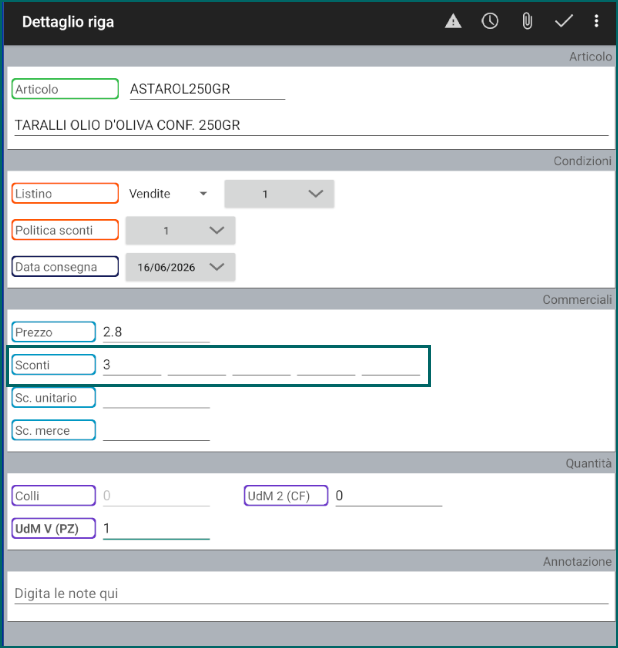
Task: Click the UdM V (PZ) label button
Action: click(x=54, y=528)
